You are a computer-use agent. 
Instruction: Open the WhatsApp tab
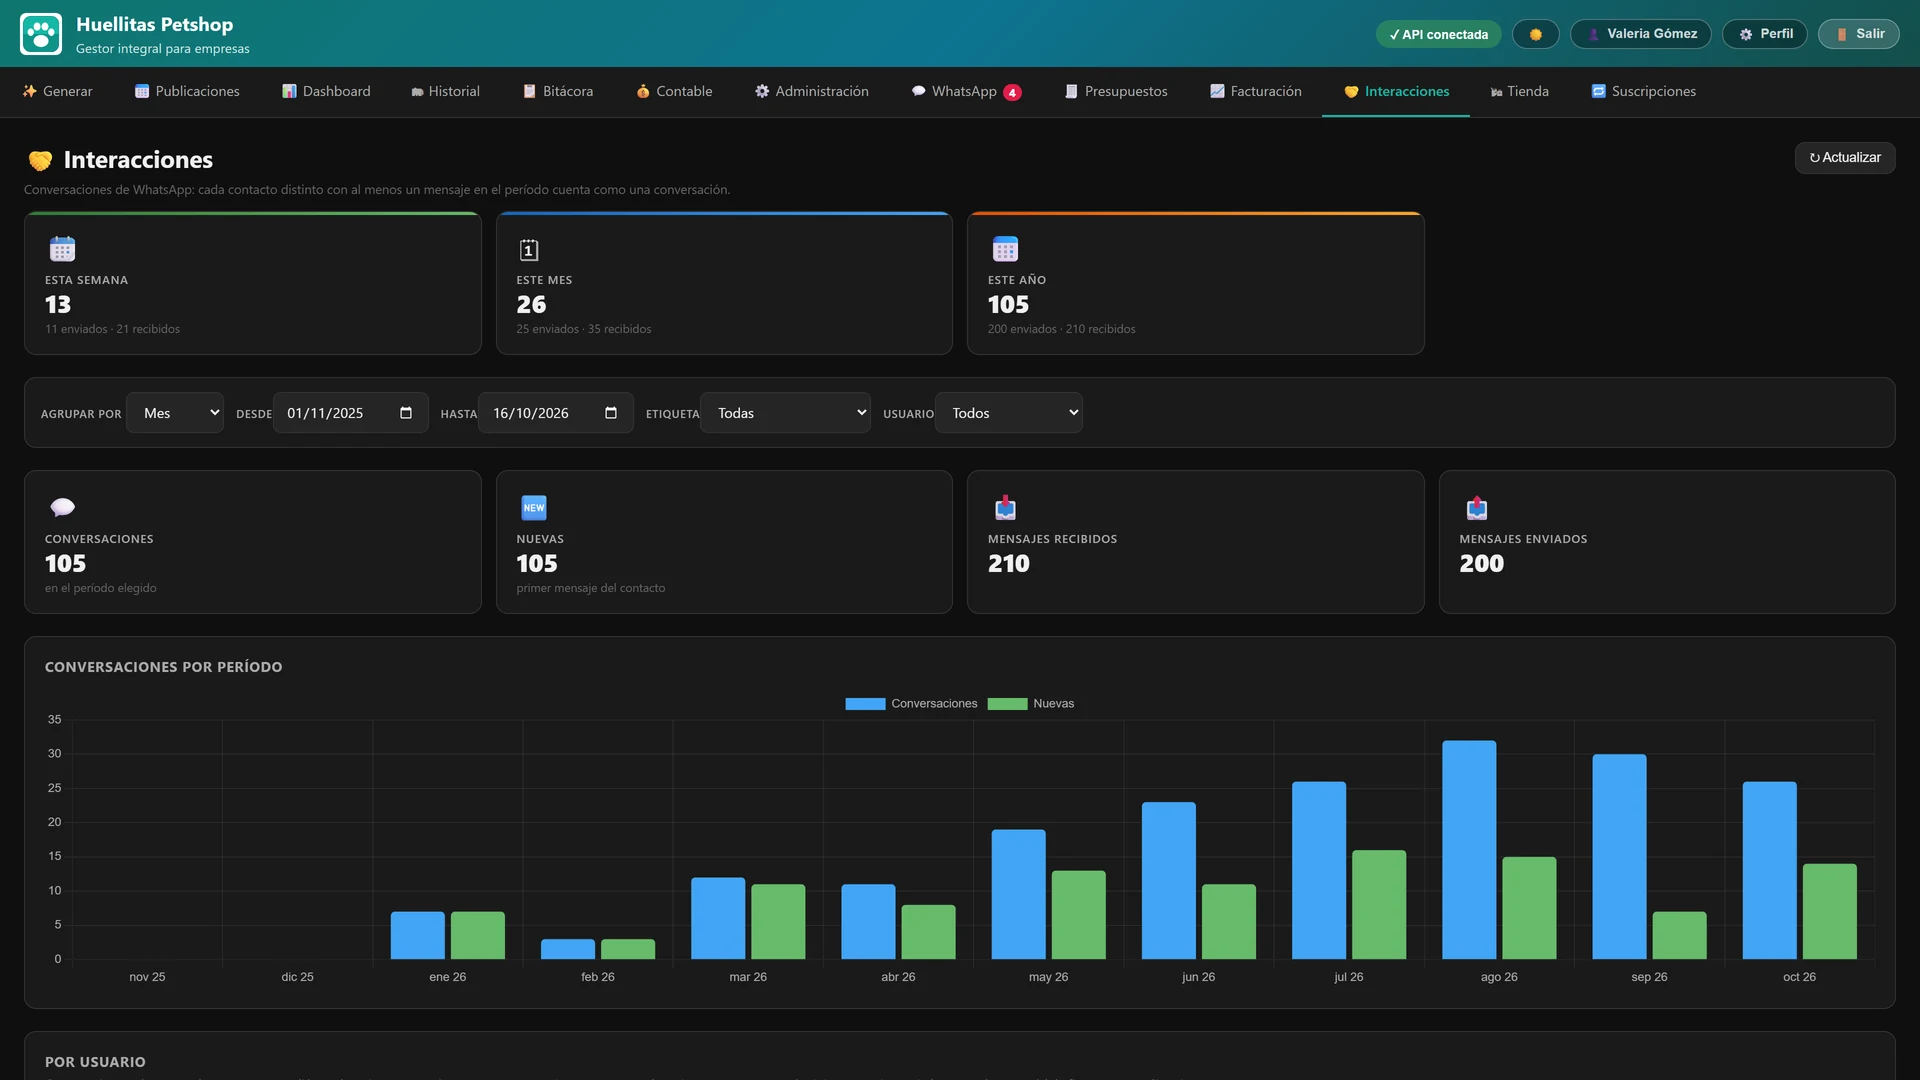(966, 91)
